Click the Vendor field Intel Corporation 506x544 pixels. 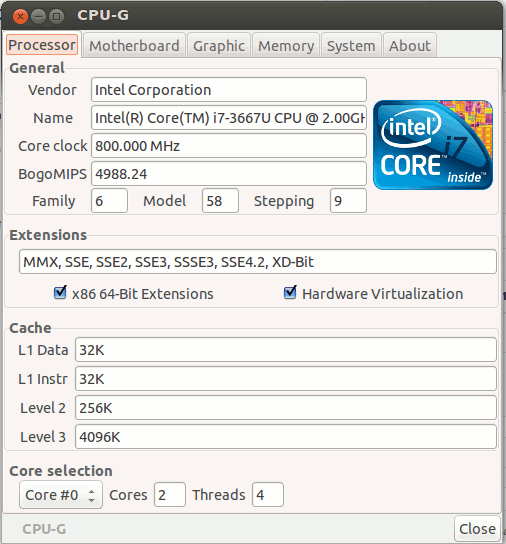tap(229, 90)
